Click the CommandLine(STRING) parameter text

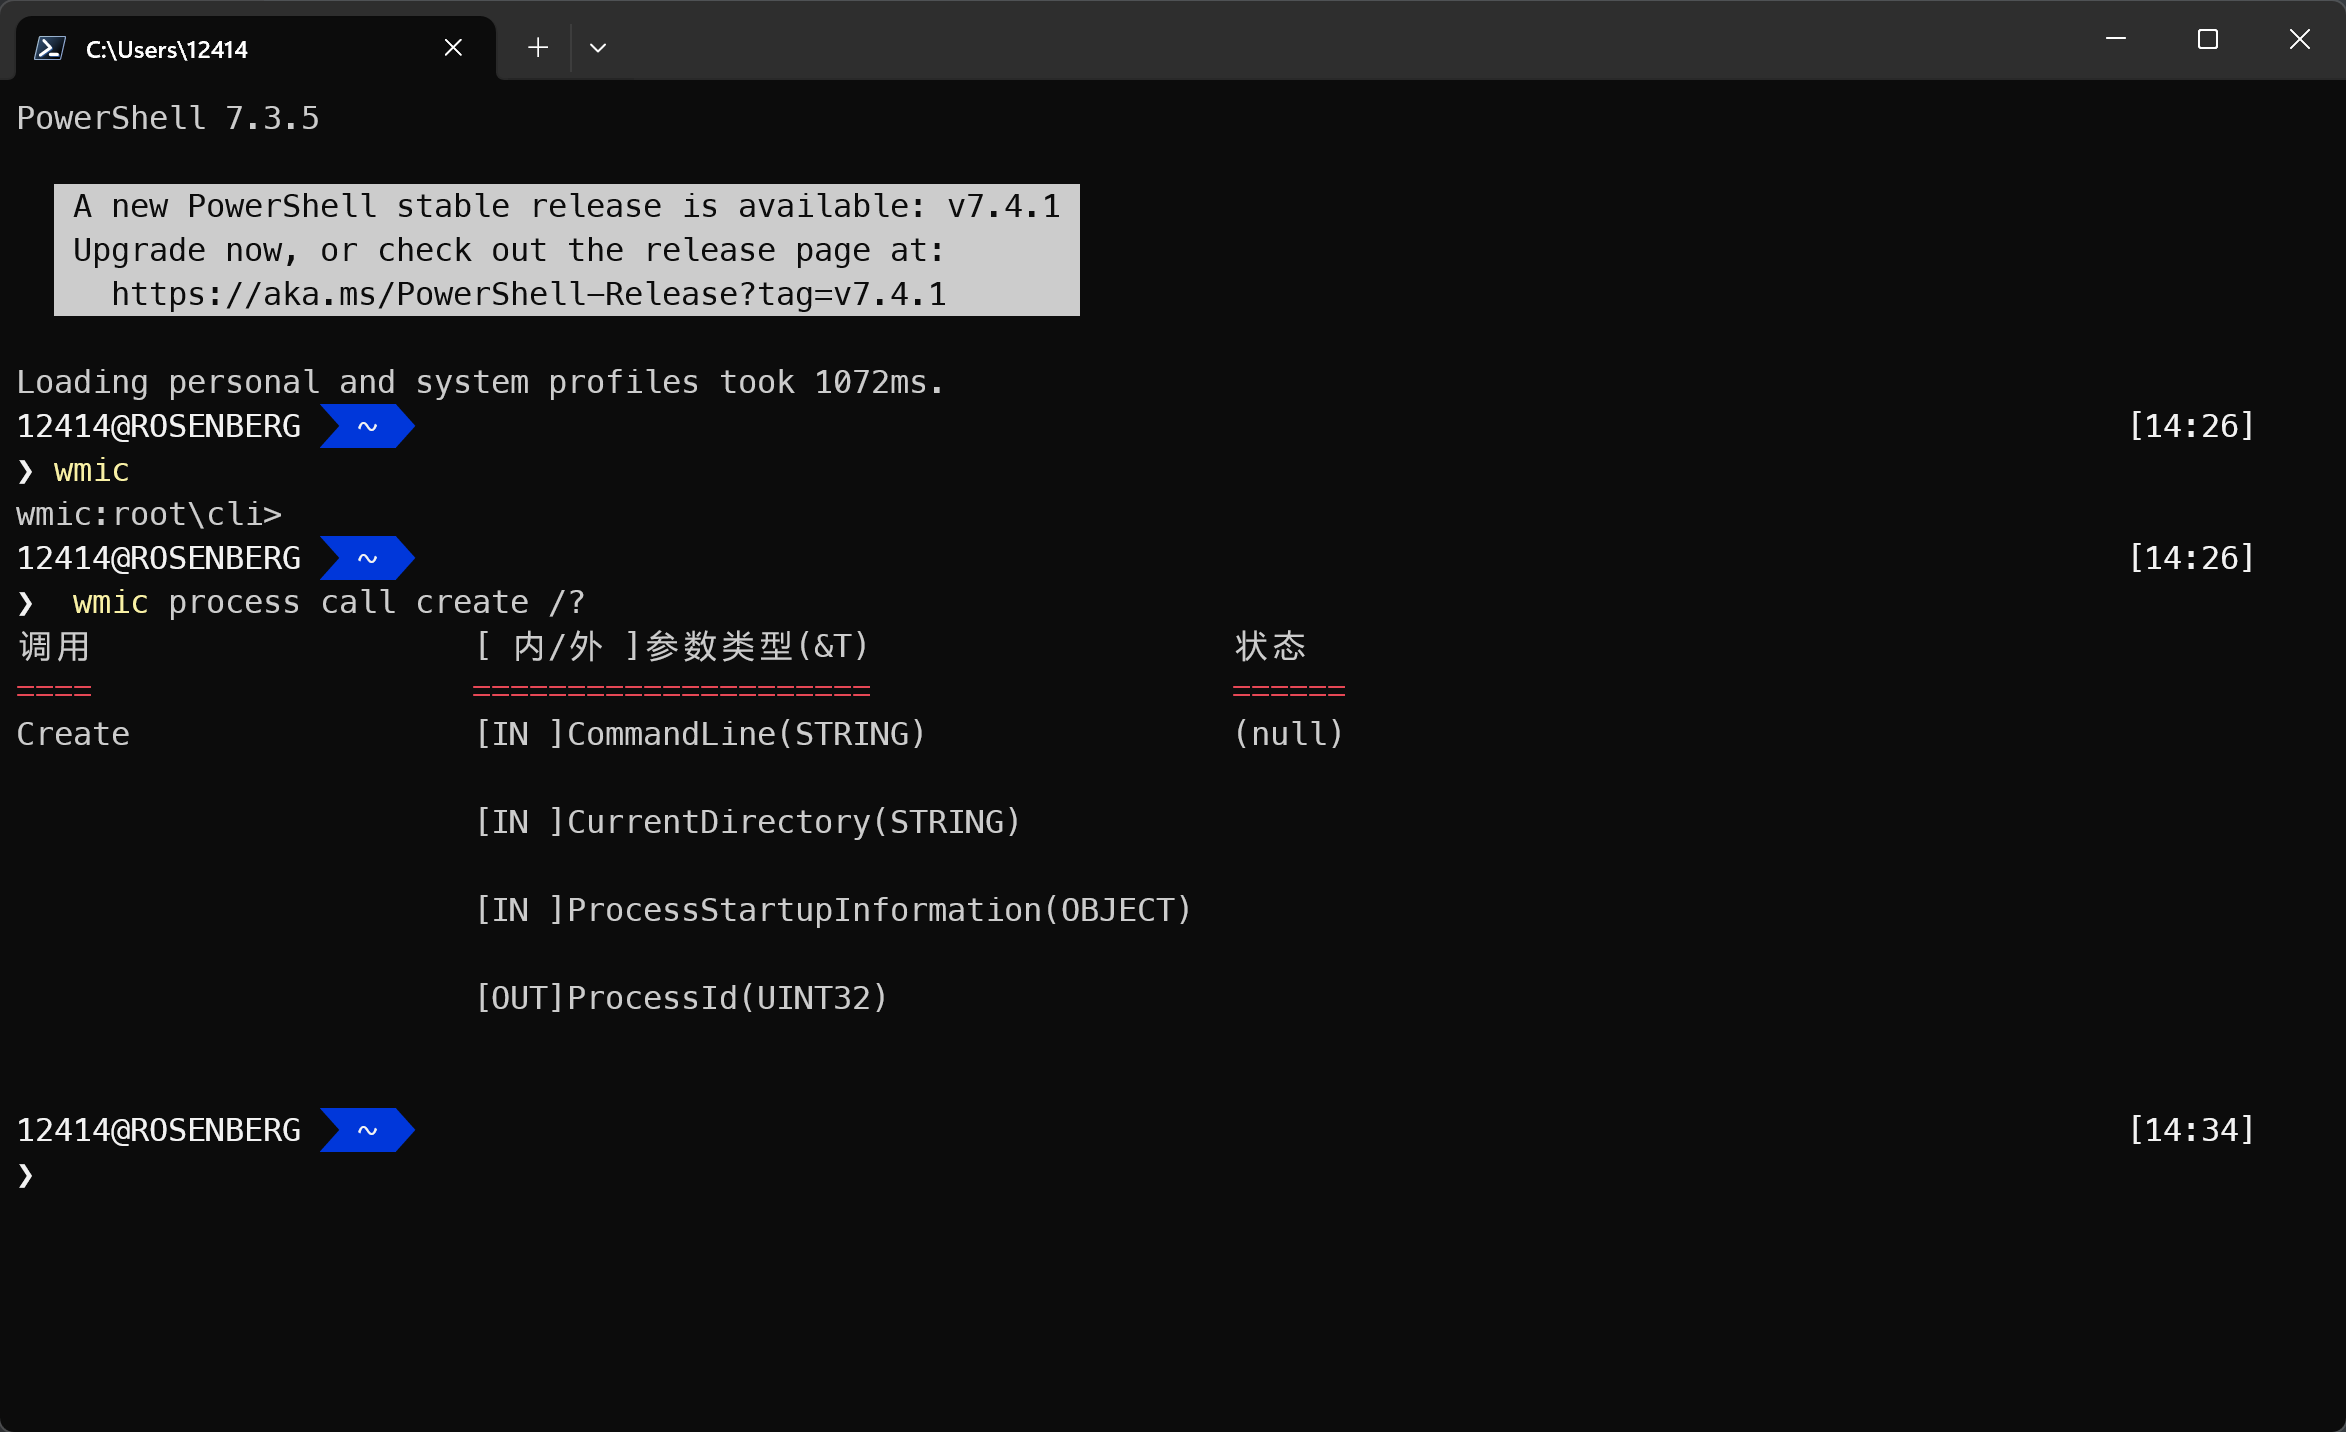tap(746, 735)
